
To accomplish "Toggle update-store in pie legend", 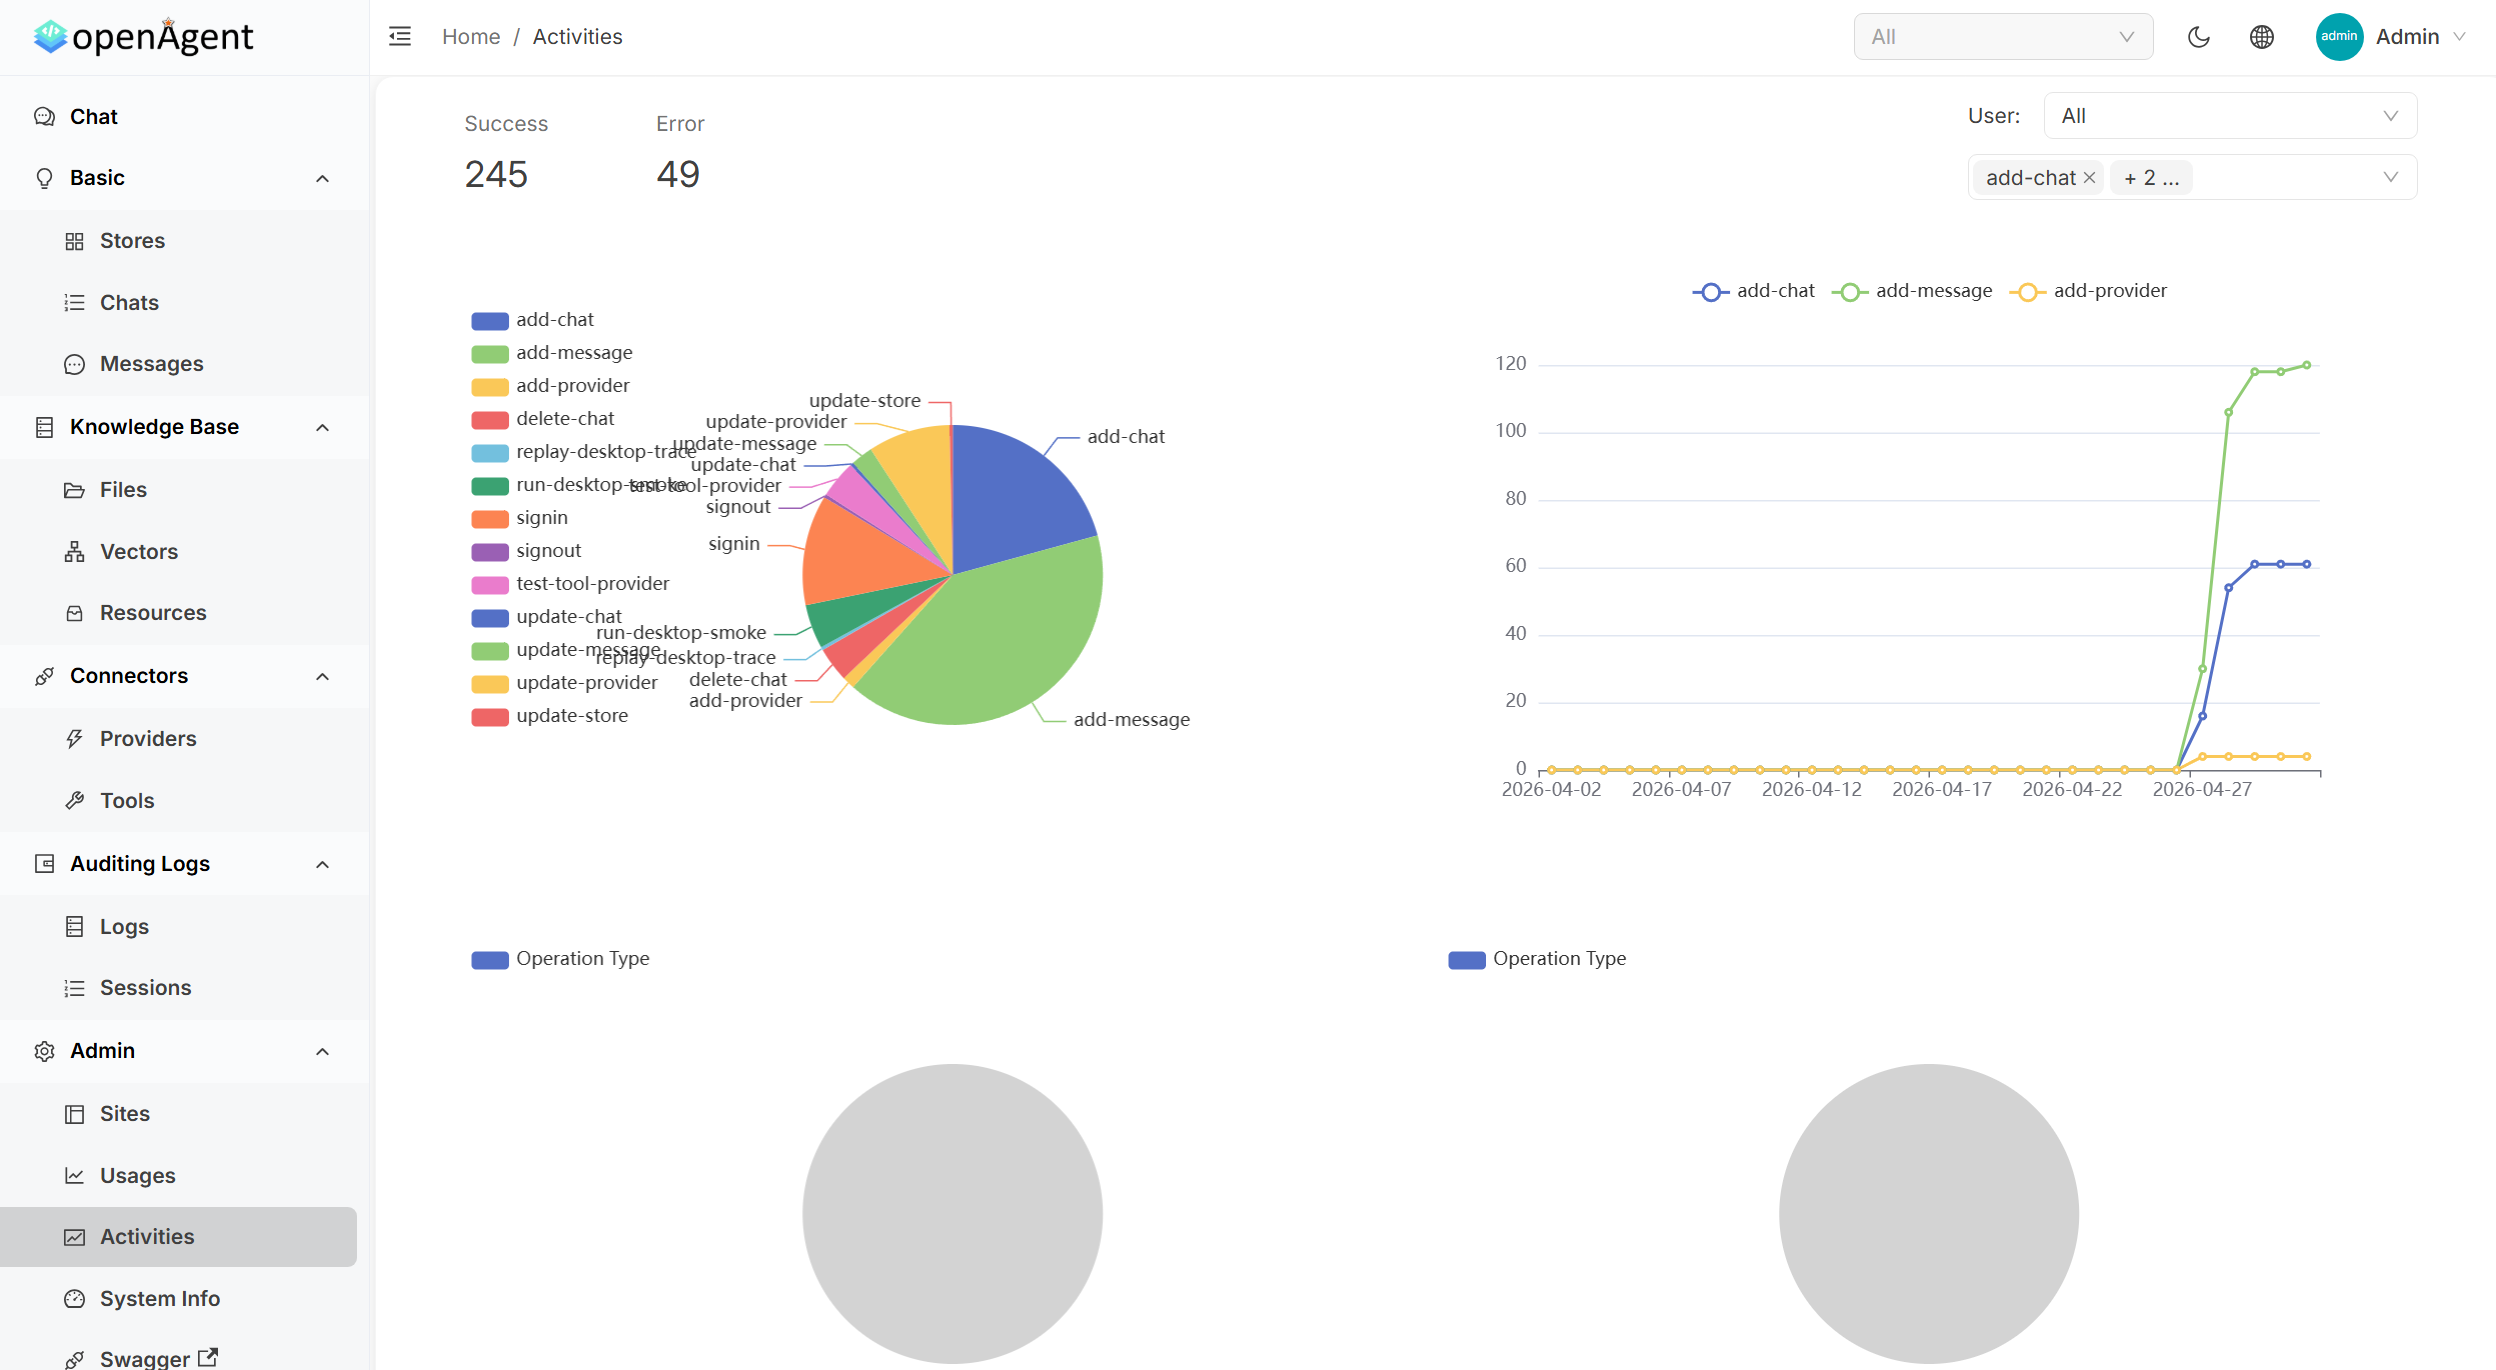I will pos(550,716).
